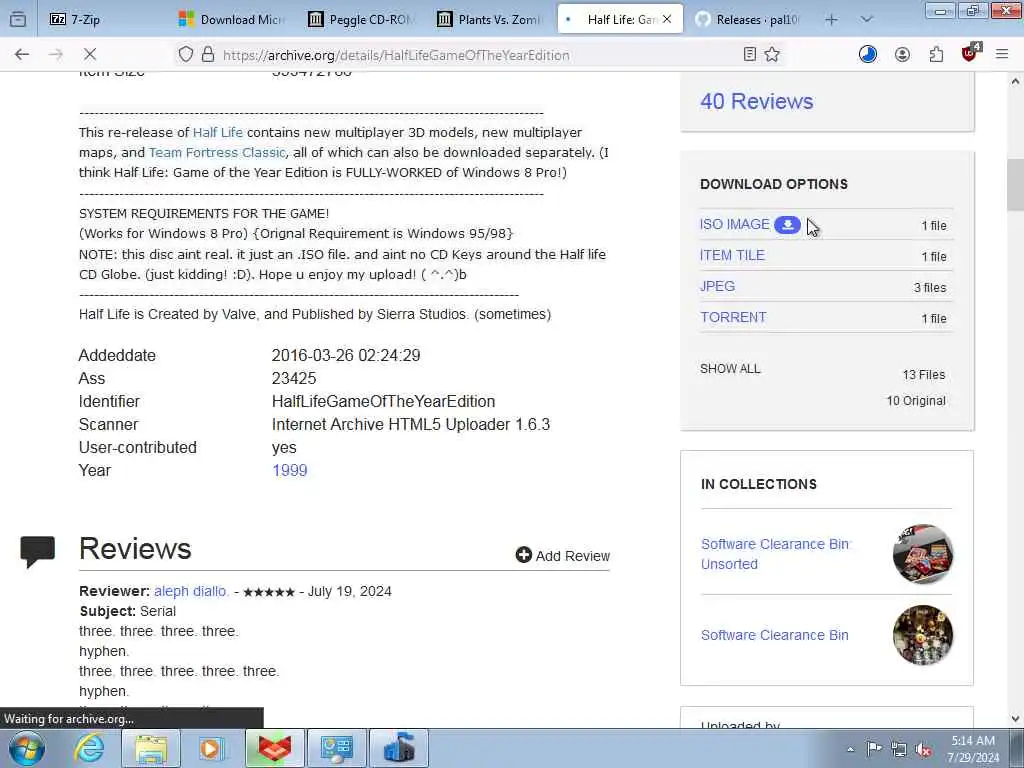Open Software Clearance Bin collection link
Viewport: 1024px width, 768px height.
(775, 635)
